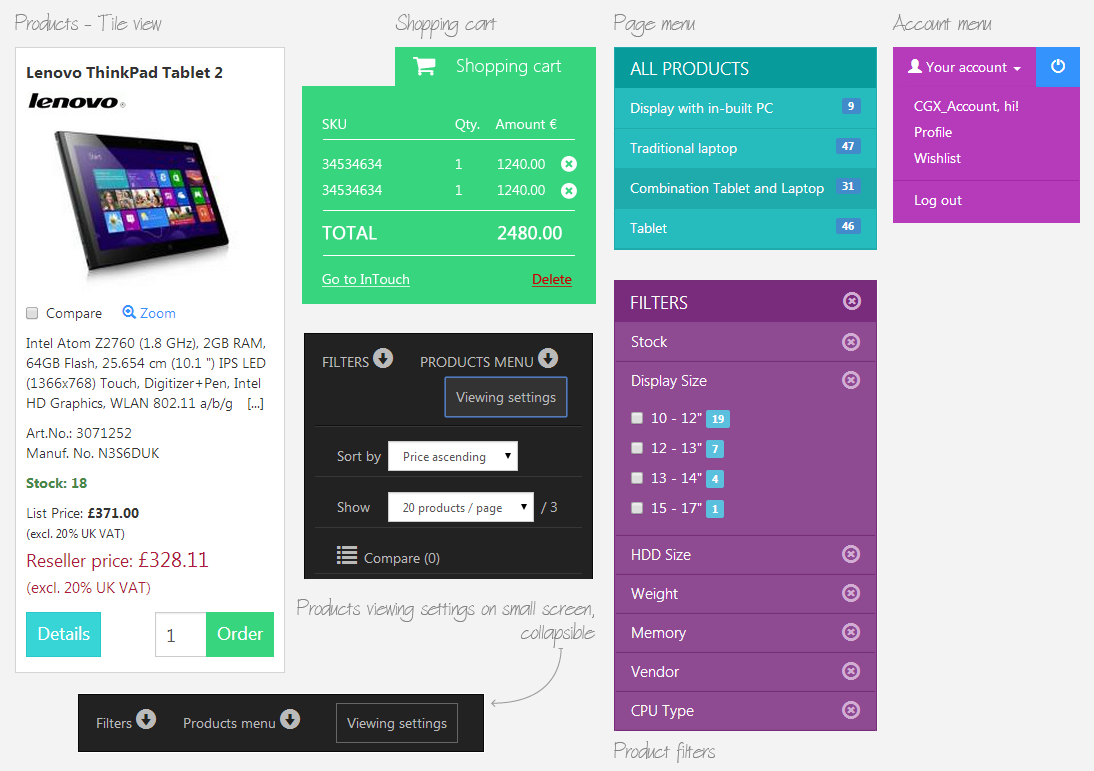Image resolution: width=1094 pixels, height=771 pixels.
Task: Click the Details button
Action: click(x=63, y=634)
